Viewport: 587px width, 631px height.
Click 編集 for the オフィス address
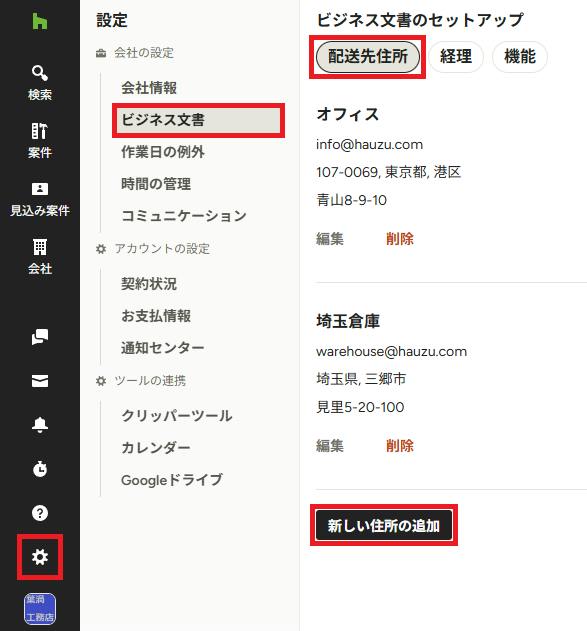(330, 239)
